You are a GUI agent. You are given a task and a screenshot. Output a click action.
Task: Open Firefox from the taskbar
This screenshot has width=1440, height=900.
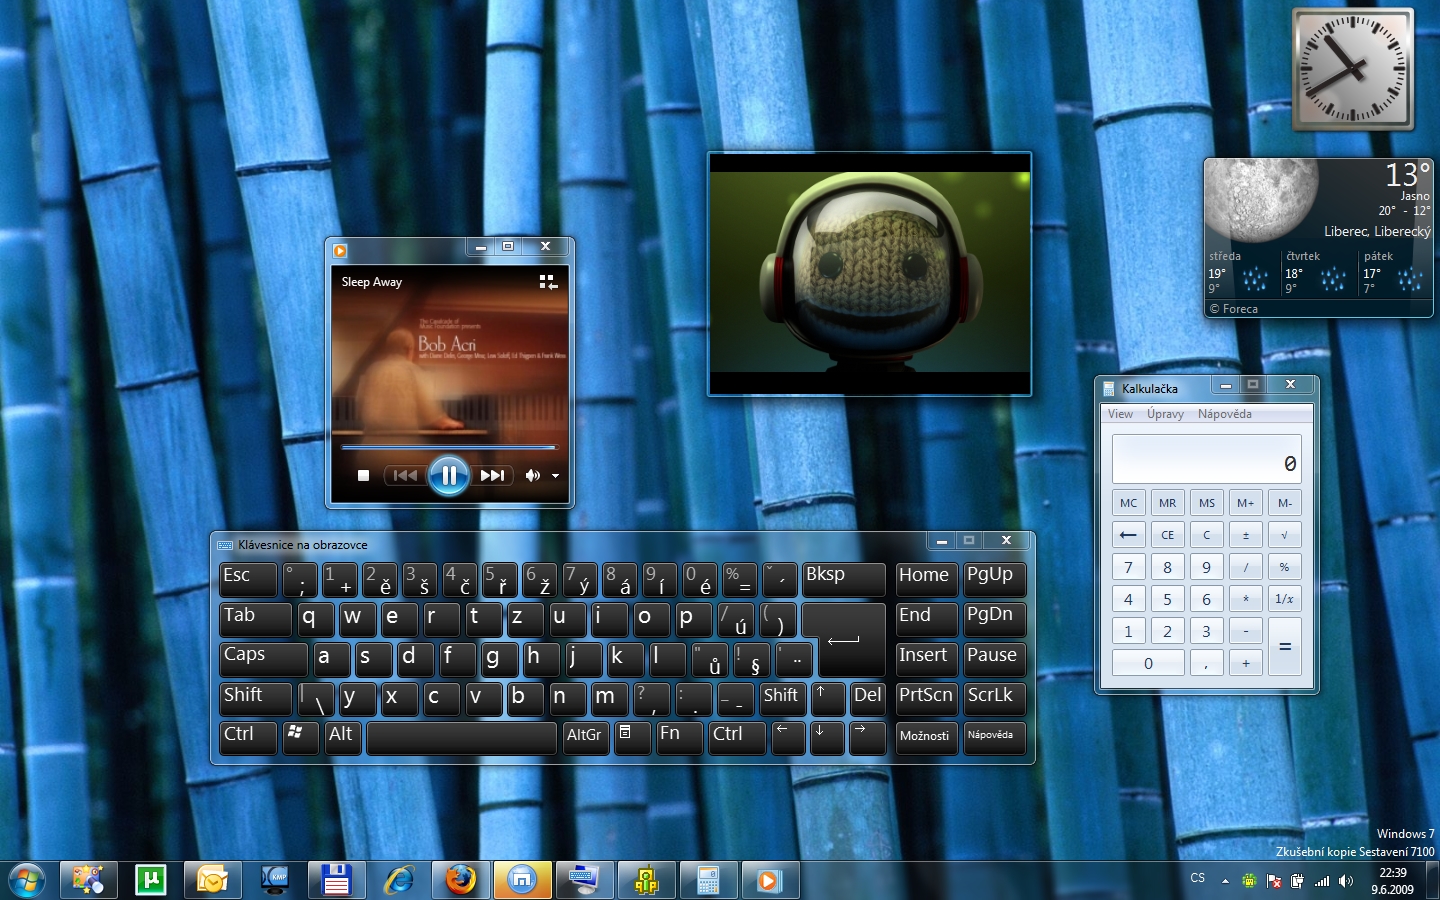pos(460,880)
